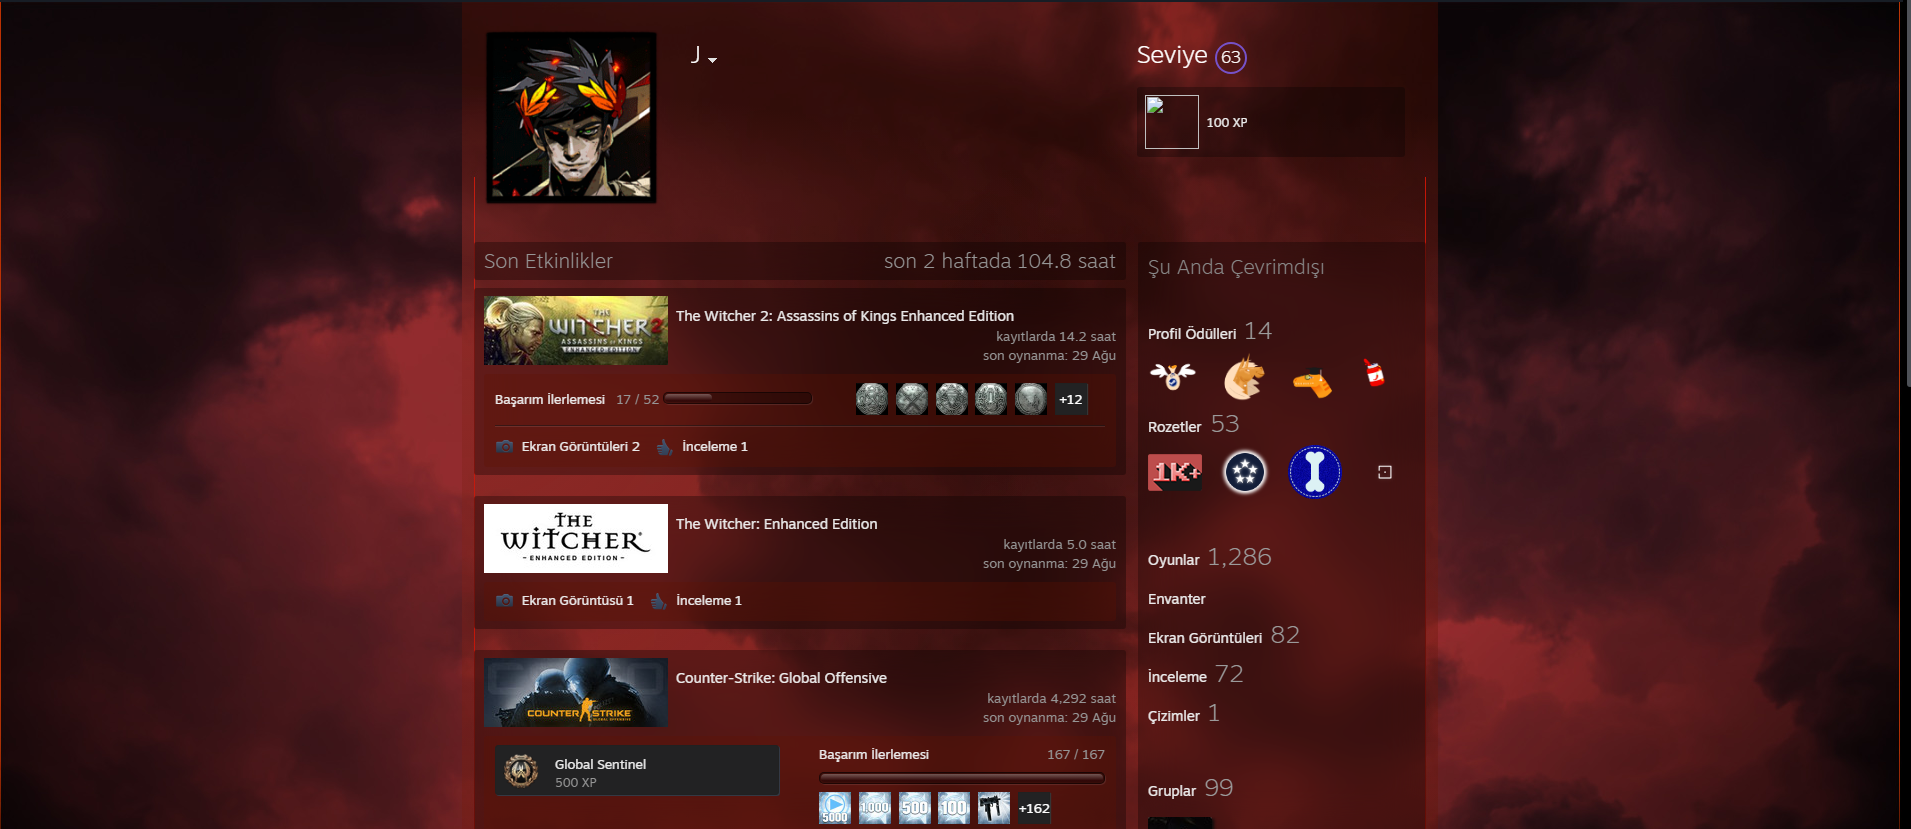The image size is (1911, 829).
Task: Open The Witcher: Enhanced Edition capsule image
Action: point(576,538)
